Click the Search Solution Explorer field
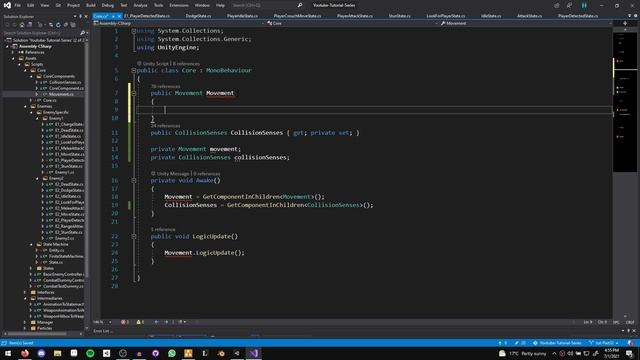 pos(44,33)
